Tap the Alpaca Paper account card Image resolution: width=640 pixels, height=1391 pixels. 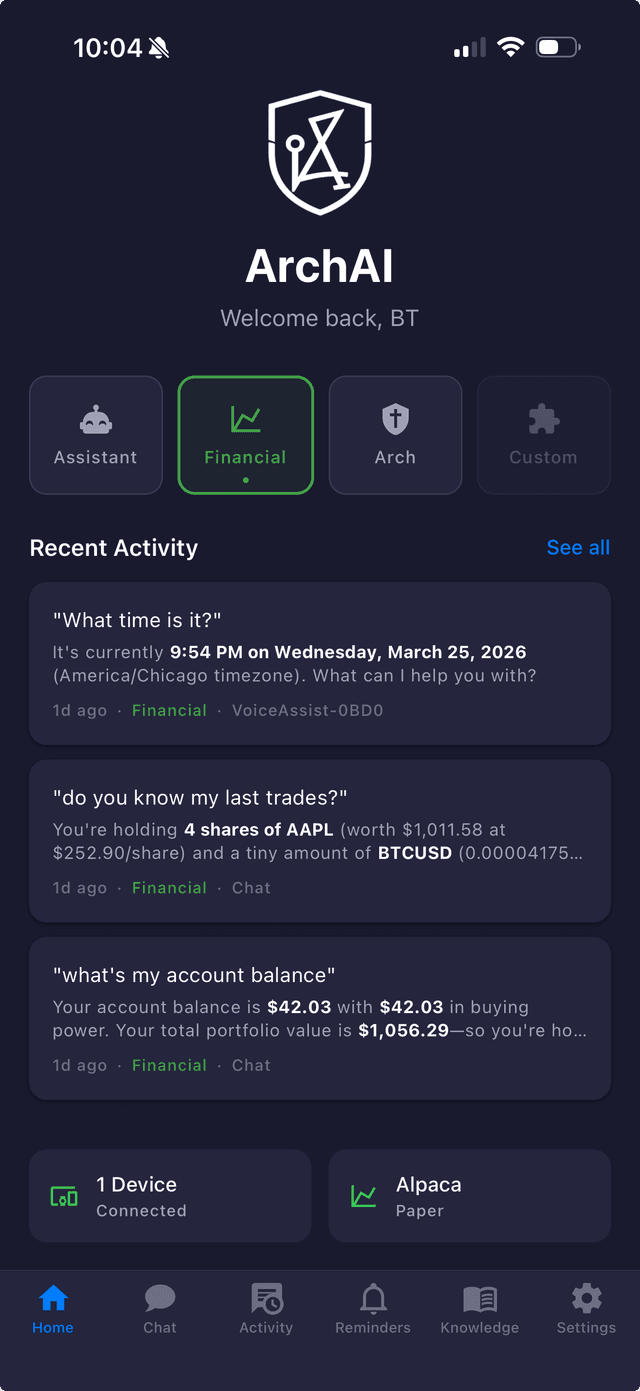pos(469,1195)
